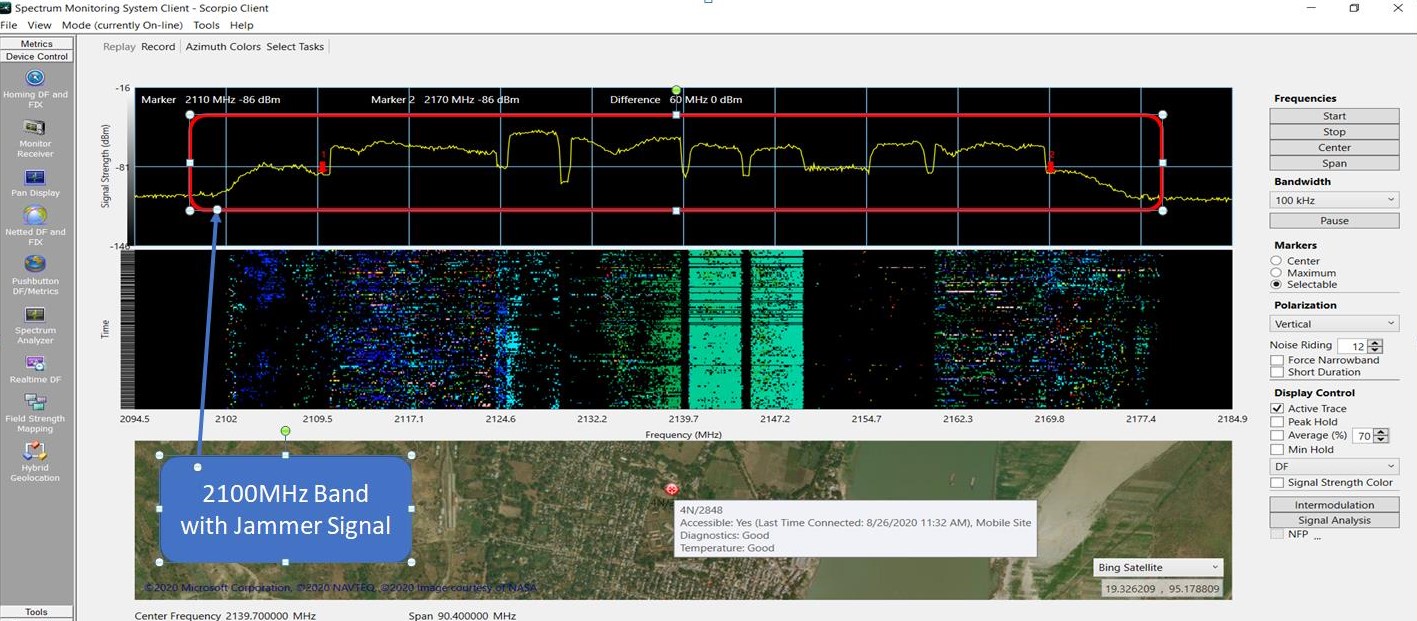
Task: Open the Help menu
Action: (241, 25)
